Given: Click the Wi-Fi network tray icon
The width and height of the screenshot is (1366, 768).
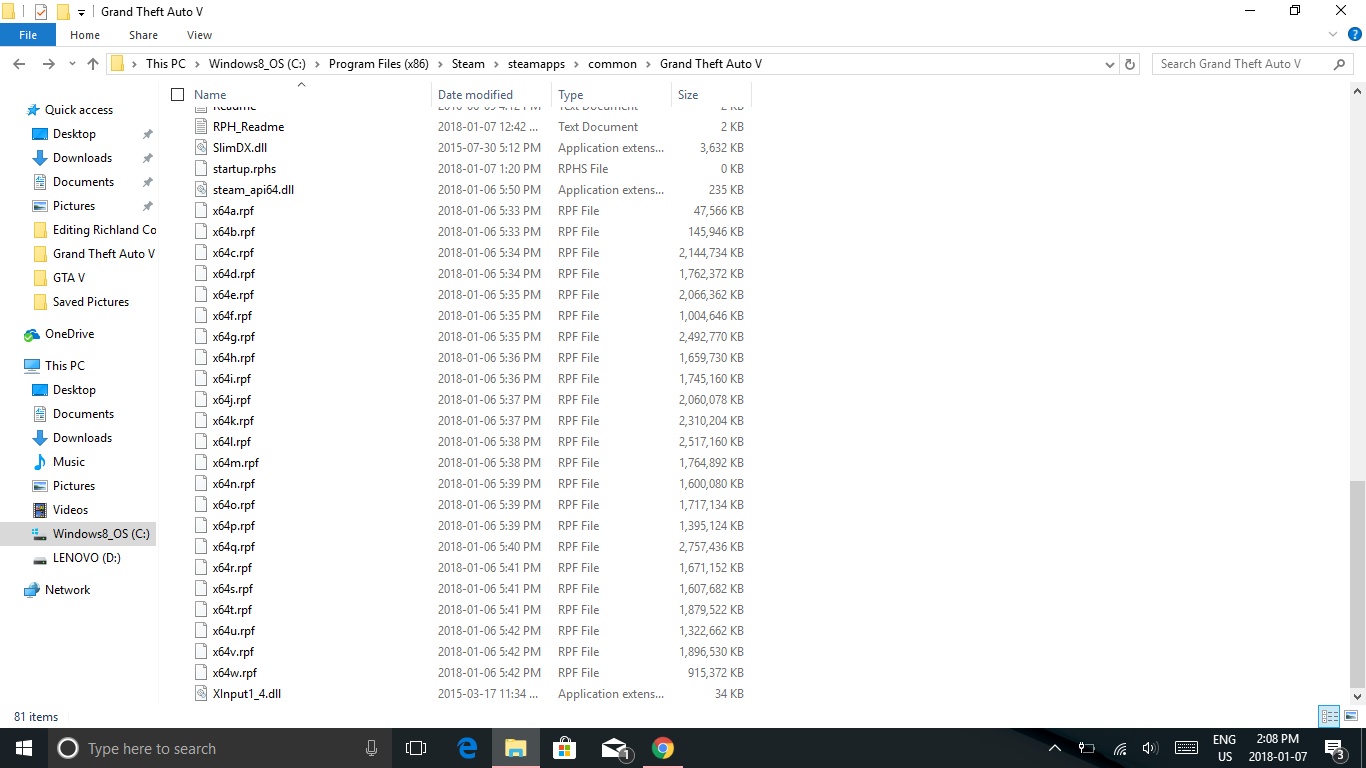Looking at the screenshot, I should click(x=1120, y=748).
